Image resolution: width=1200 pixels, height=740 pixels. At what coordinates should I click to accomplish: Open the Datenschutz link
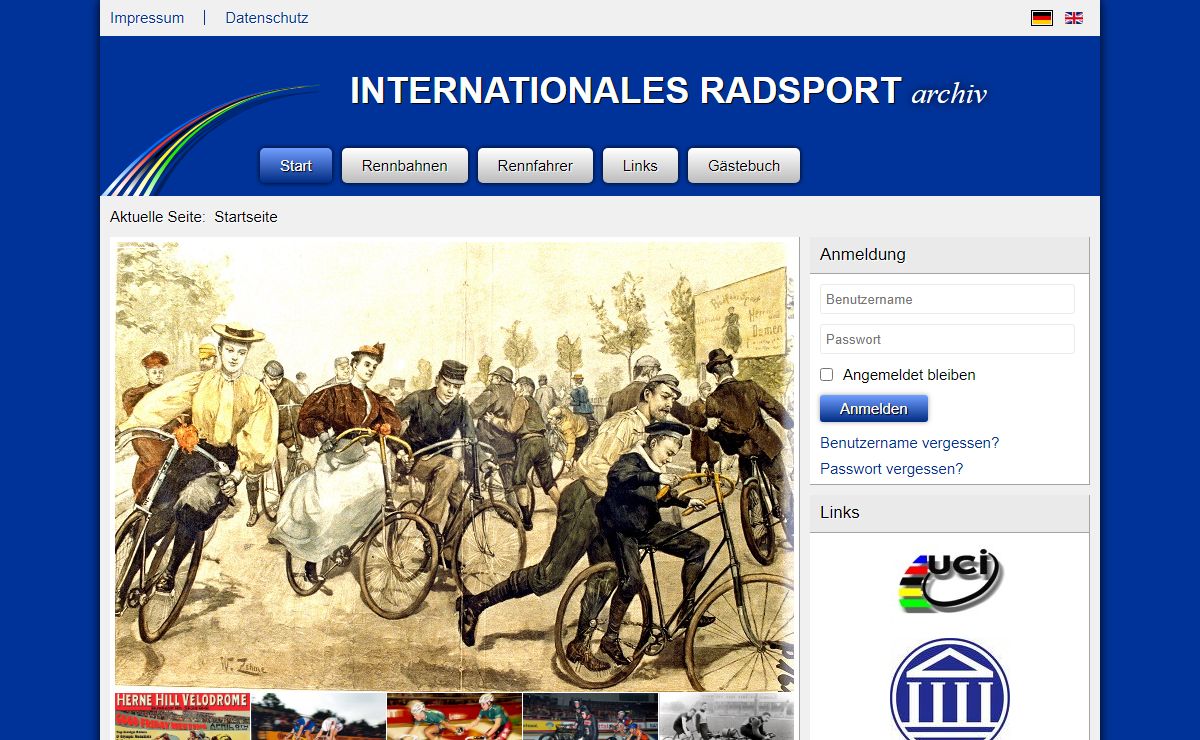pos(267,18)
